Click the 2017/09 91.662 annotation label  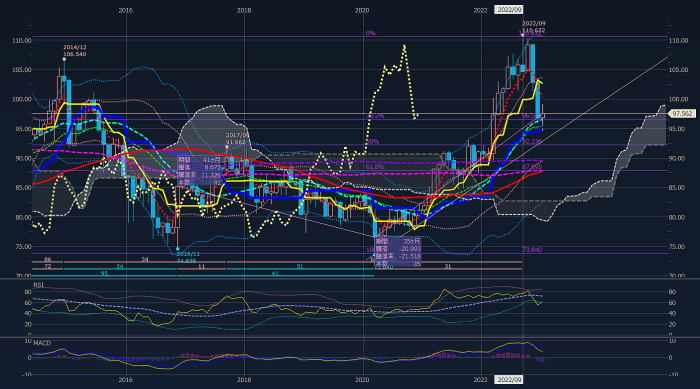click(x=236, y=138)
